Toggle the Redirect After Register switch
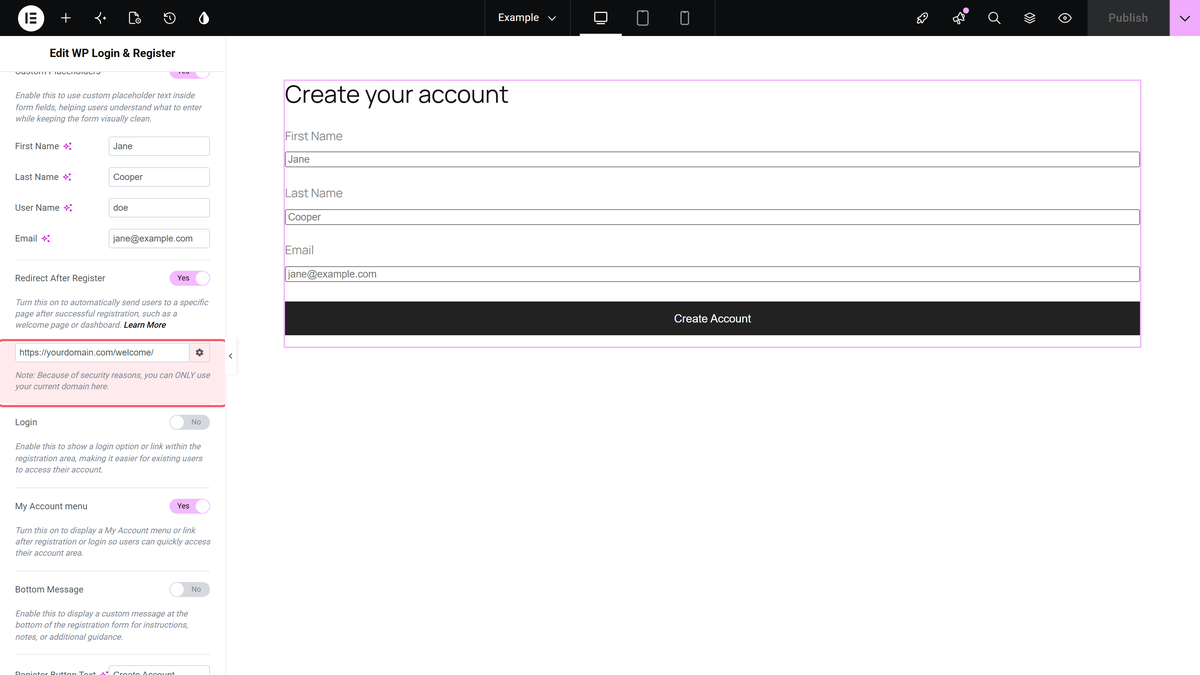The width and height of the screenshot is (1200, 675). (x=190, y=278)
